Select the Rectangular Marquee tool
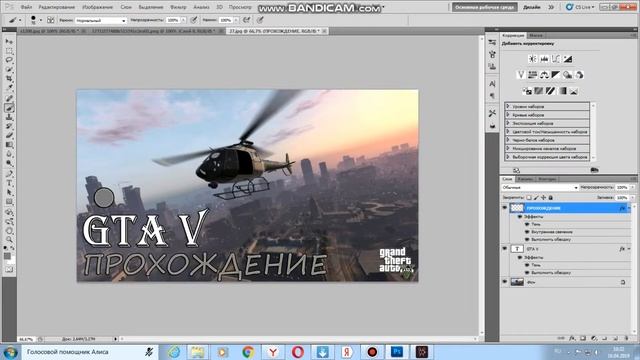Viewport: 640px width, 360px height. pyautogui.click(x=9, y=51)
